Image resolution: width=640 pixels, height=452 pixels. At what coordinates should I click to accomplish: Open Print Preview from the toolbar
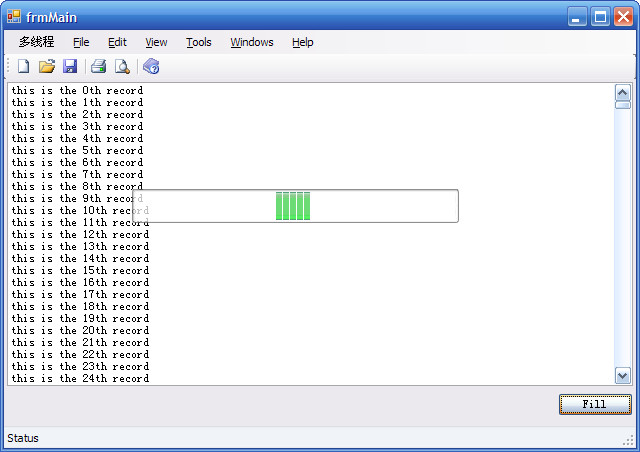[x=122, y=66]
